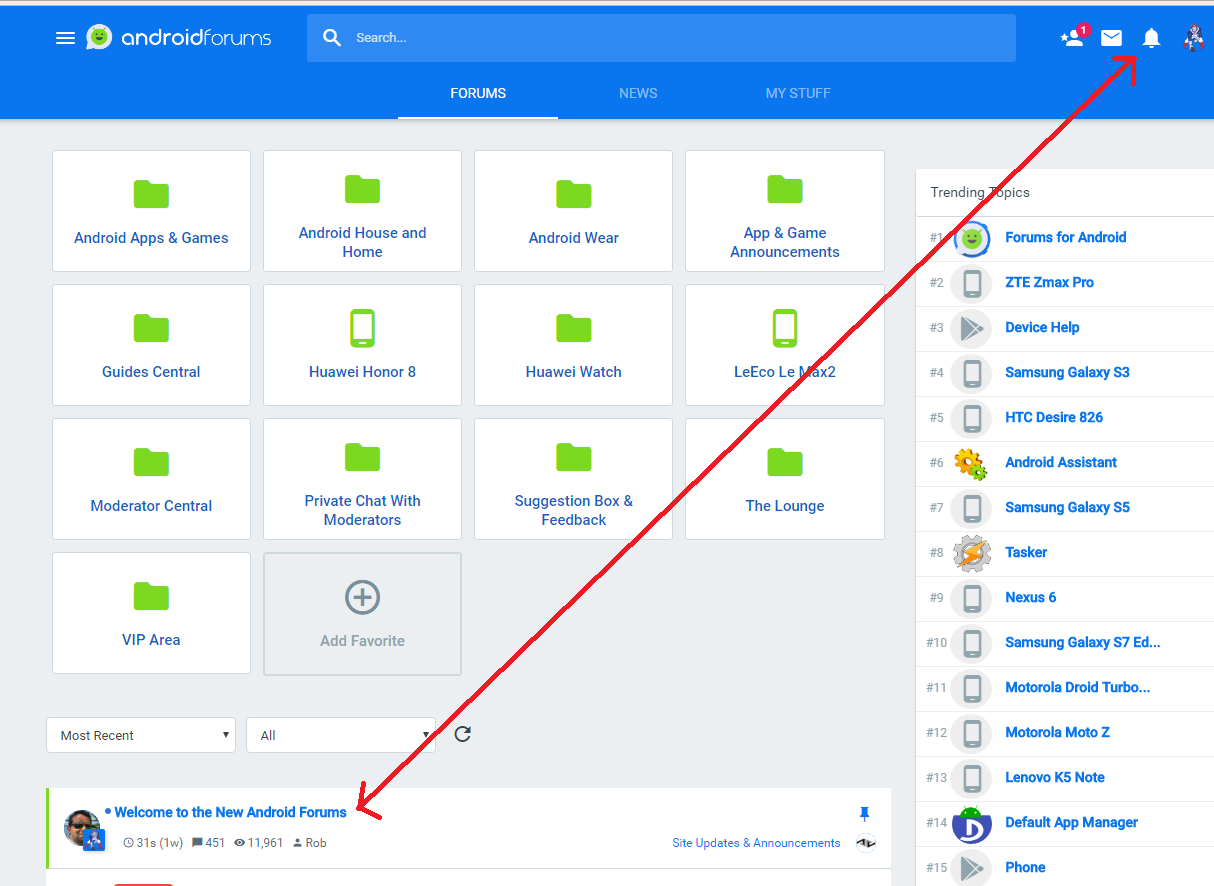Switch to the News tab

pyautogui.click(x=638, y=93)
